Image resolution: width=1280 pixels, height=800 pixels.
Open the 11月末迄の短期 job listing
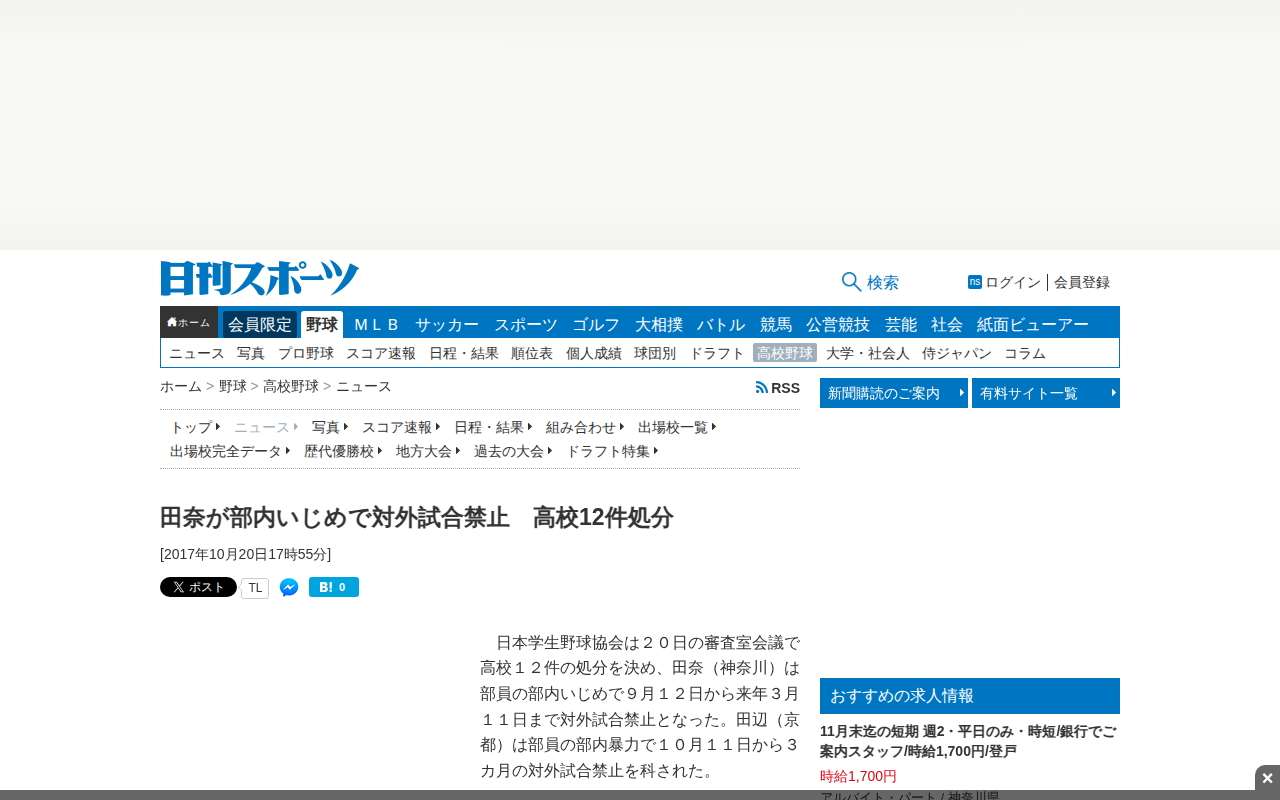(968, 741)
